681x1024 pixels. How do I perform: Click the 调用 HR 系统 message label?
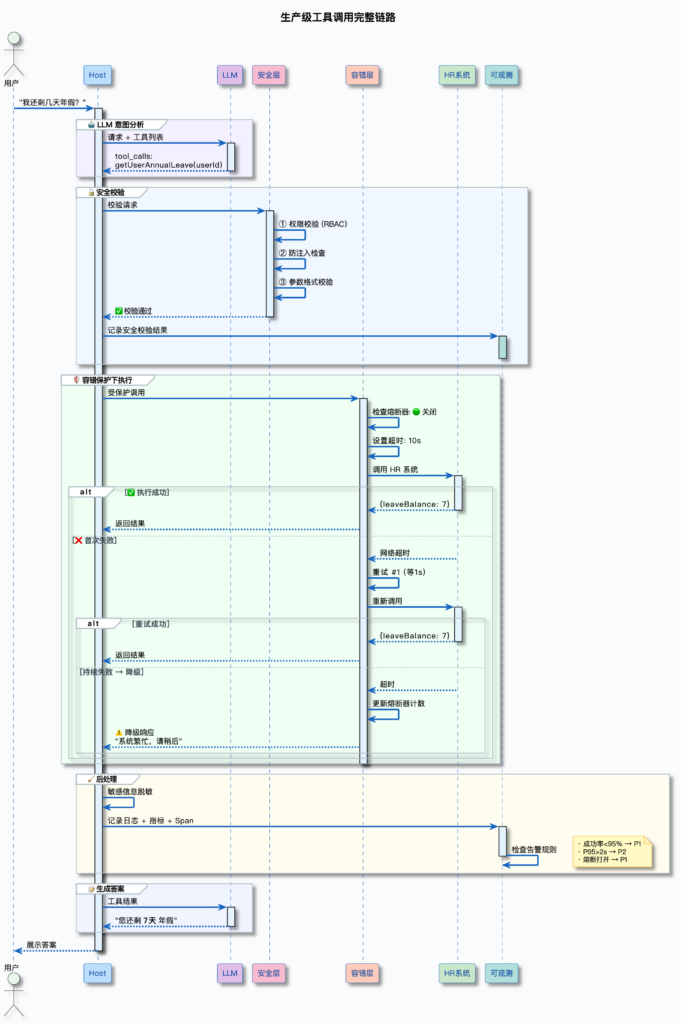click(395, 469)
